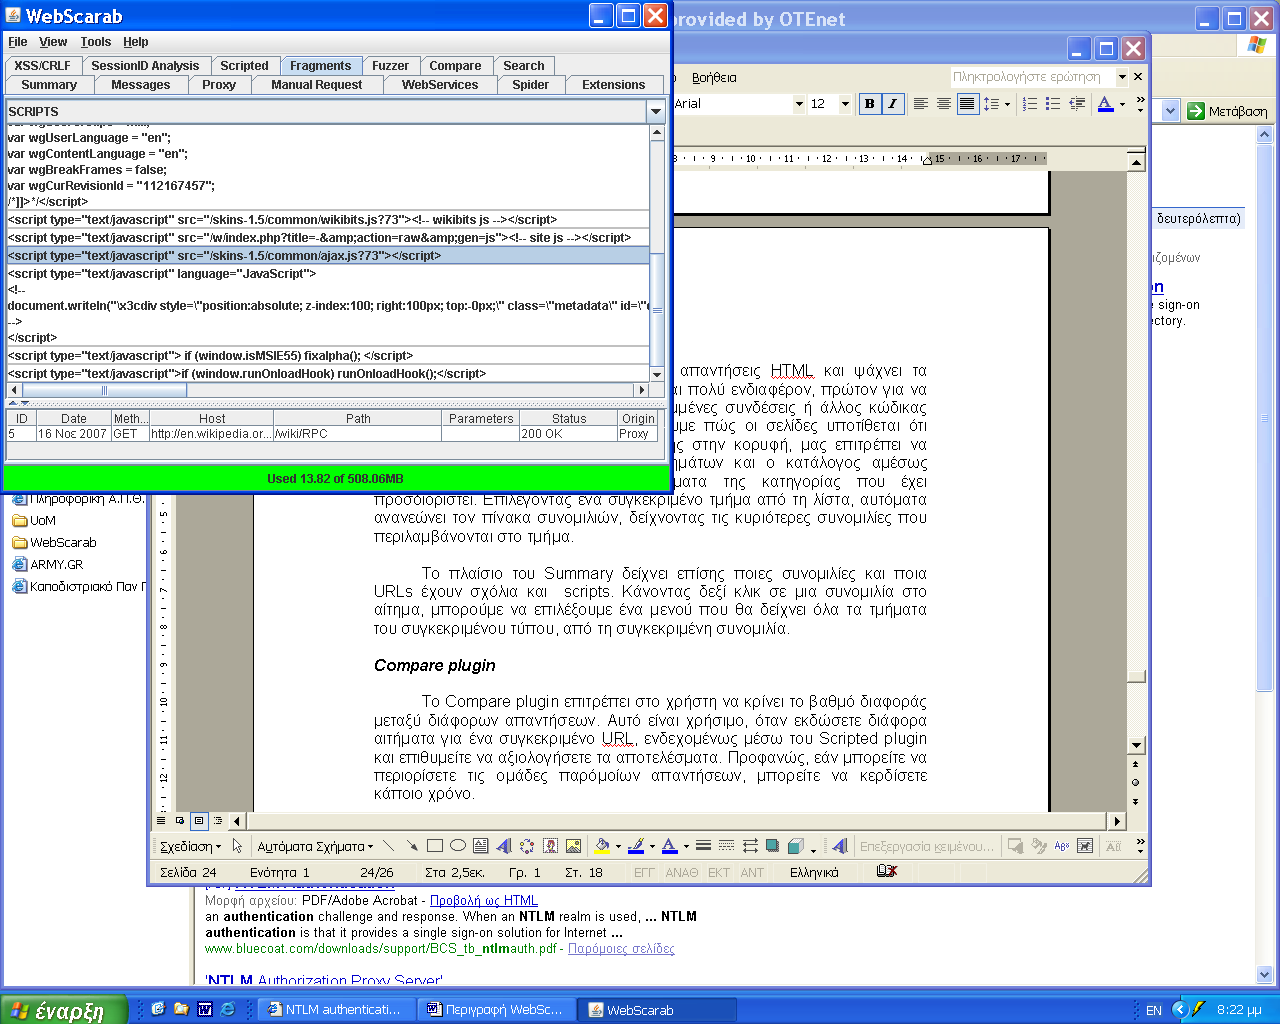Viewport: 1280px width, 1024px height.
Task: Apply line color in drawing toolbar
Action: click(636, 846)
